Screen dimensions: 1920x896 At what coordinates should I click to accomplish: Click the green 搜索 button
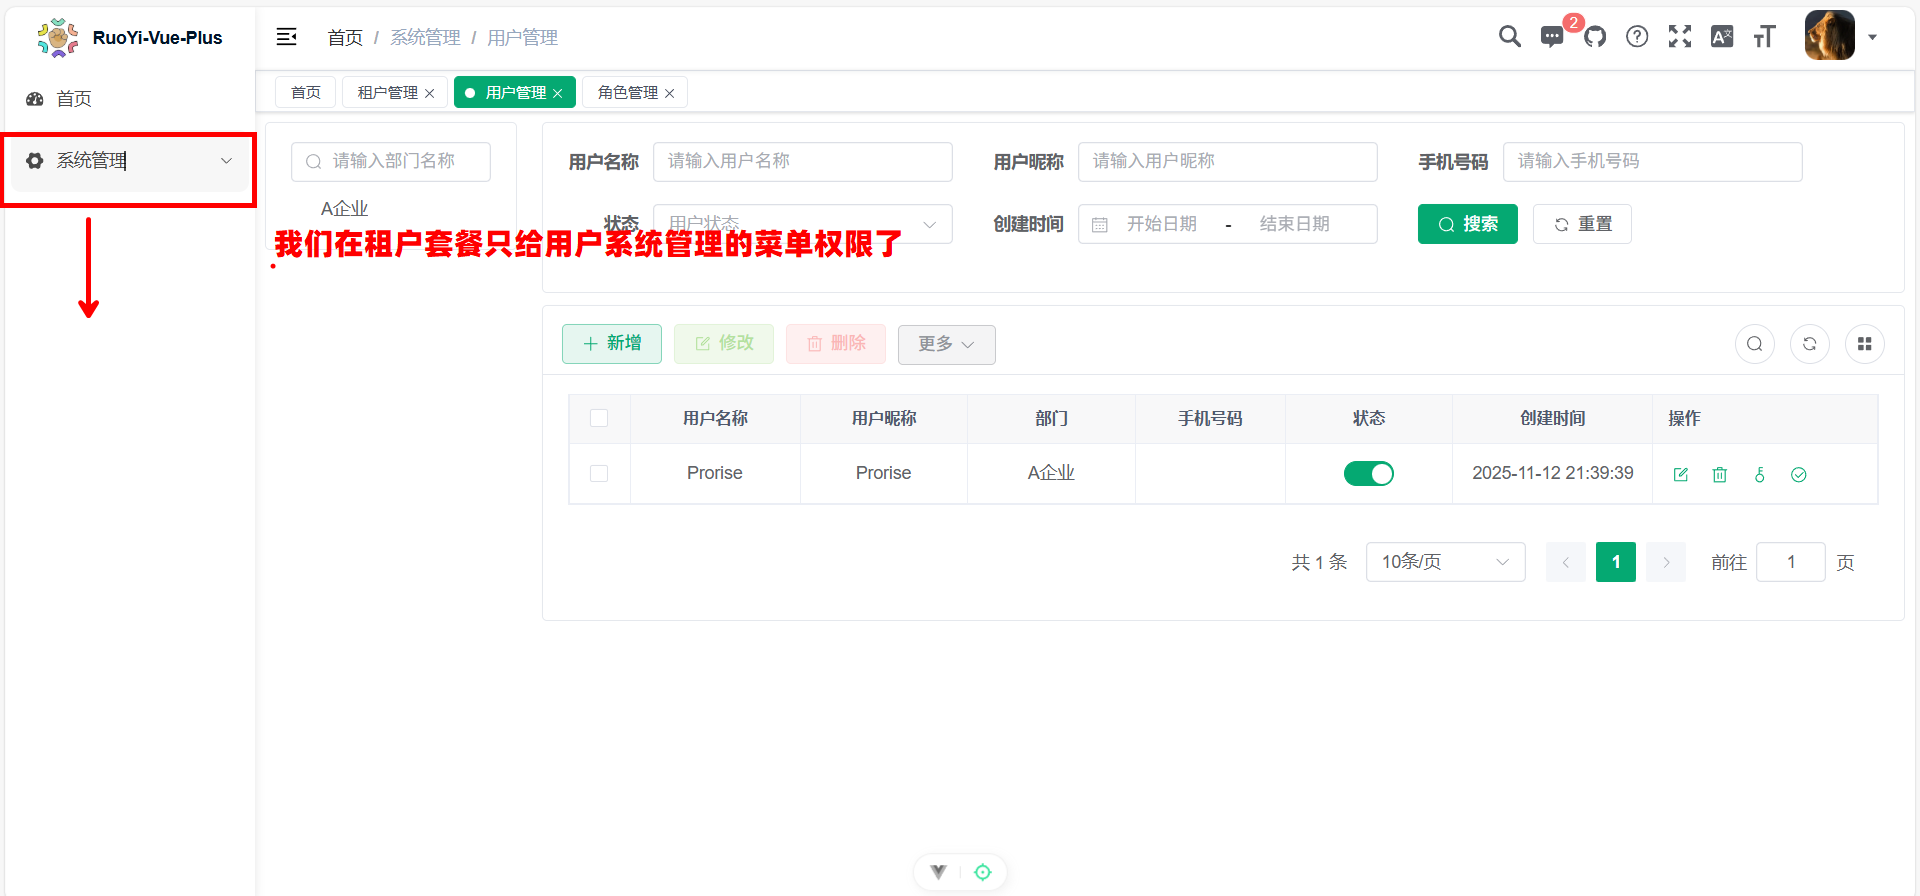click(1467, 224)
